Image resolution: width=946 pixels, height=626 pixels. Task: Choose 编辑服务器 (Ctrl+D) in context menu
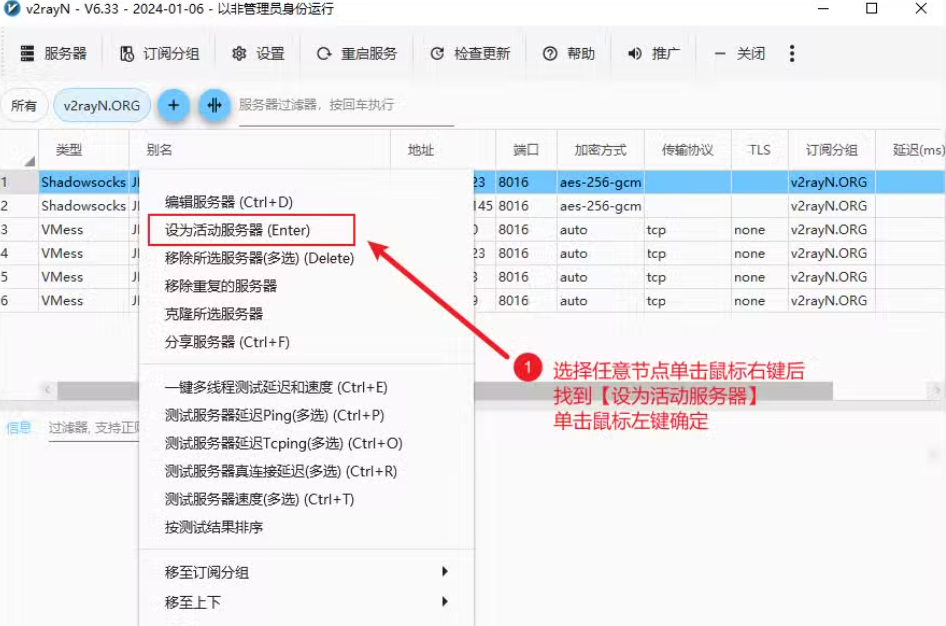[x=229, y=202]
